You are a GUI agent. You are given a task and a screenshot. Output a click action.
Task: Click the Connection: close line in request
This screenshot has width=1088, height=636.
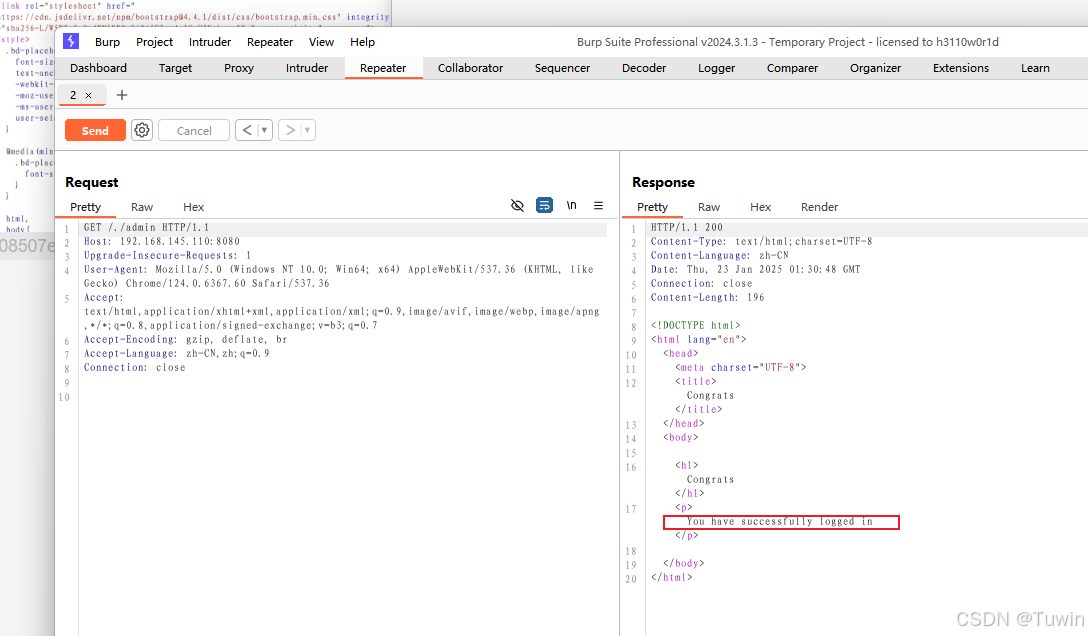(135, 368)
